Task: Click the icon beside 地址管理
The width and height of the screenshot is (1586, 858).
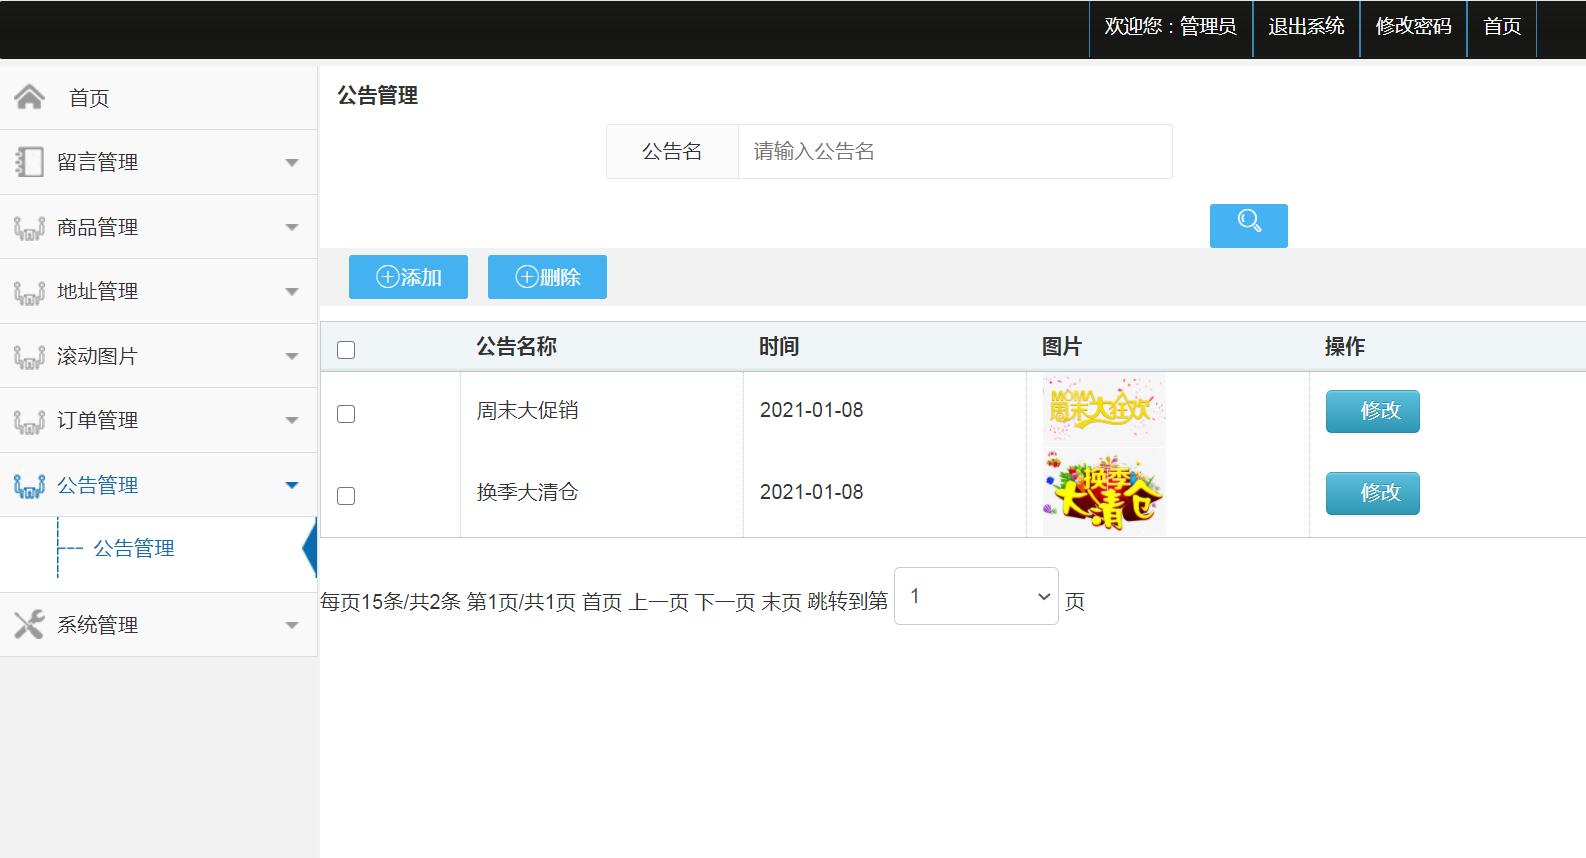Action: pyautogui.click(x=29, y=292)
